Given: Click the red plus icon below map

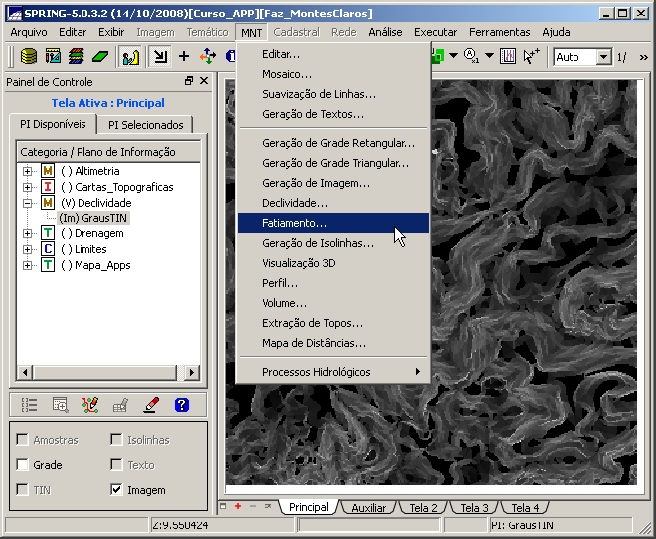Looking at the screenshot, I should [238, 507].
